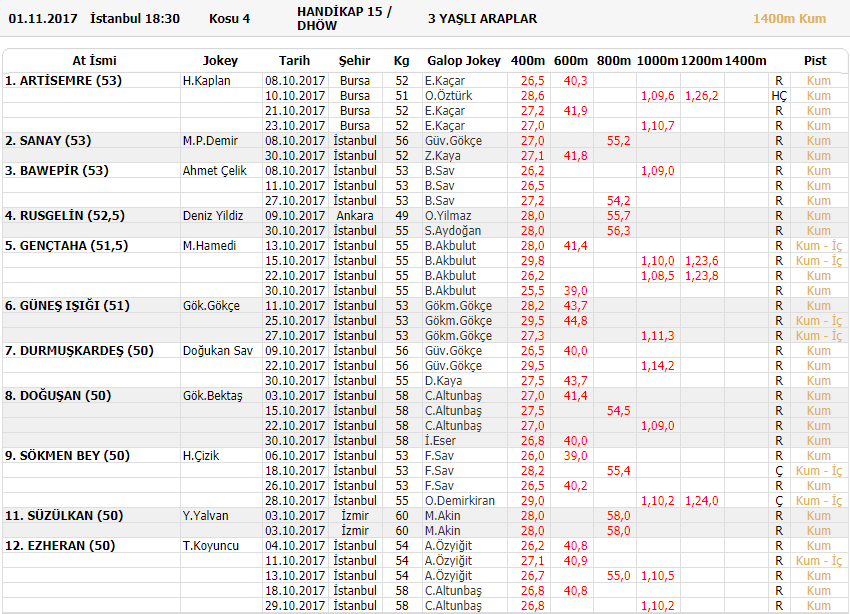
Task: Click the horse name SÜZÜLKAN (50)
Action: pos(64,516)
